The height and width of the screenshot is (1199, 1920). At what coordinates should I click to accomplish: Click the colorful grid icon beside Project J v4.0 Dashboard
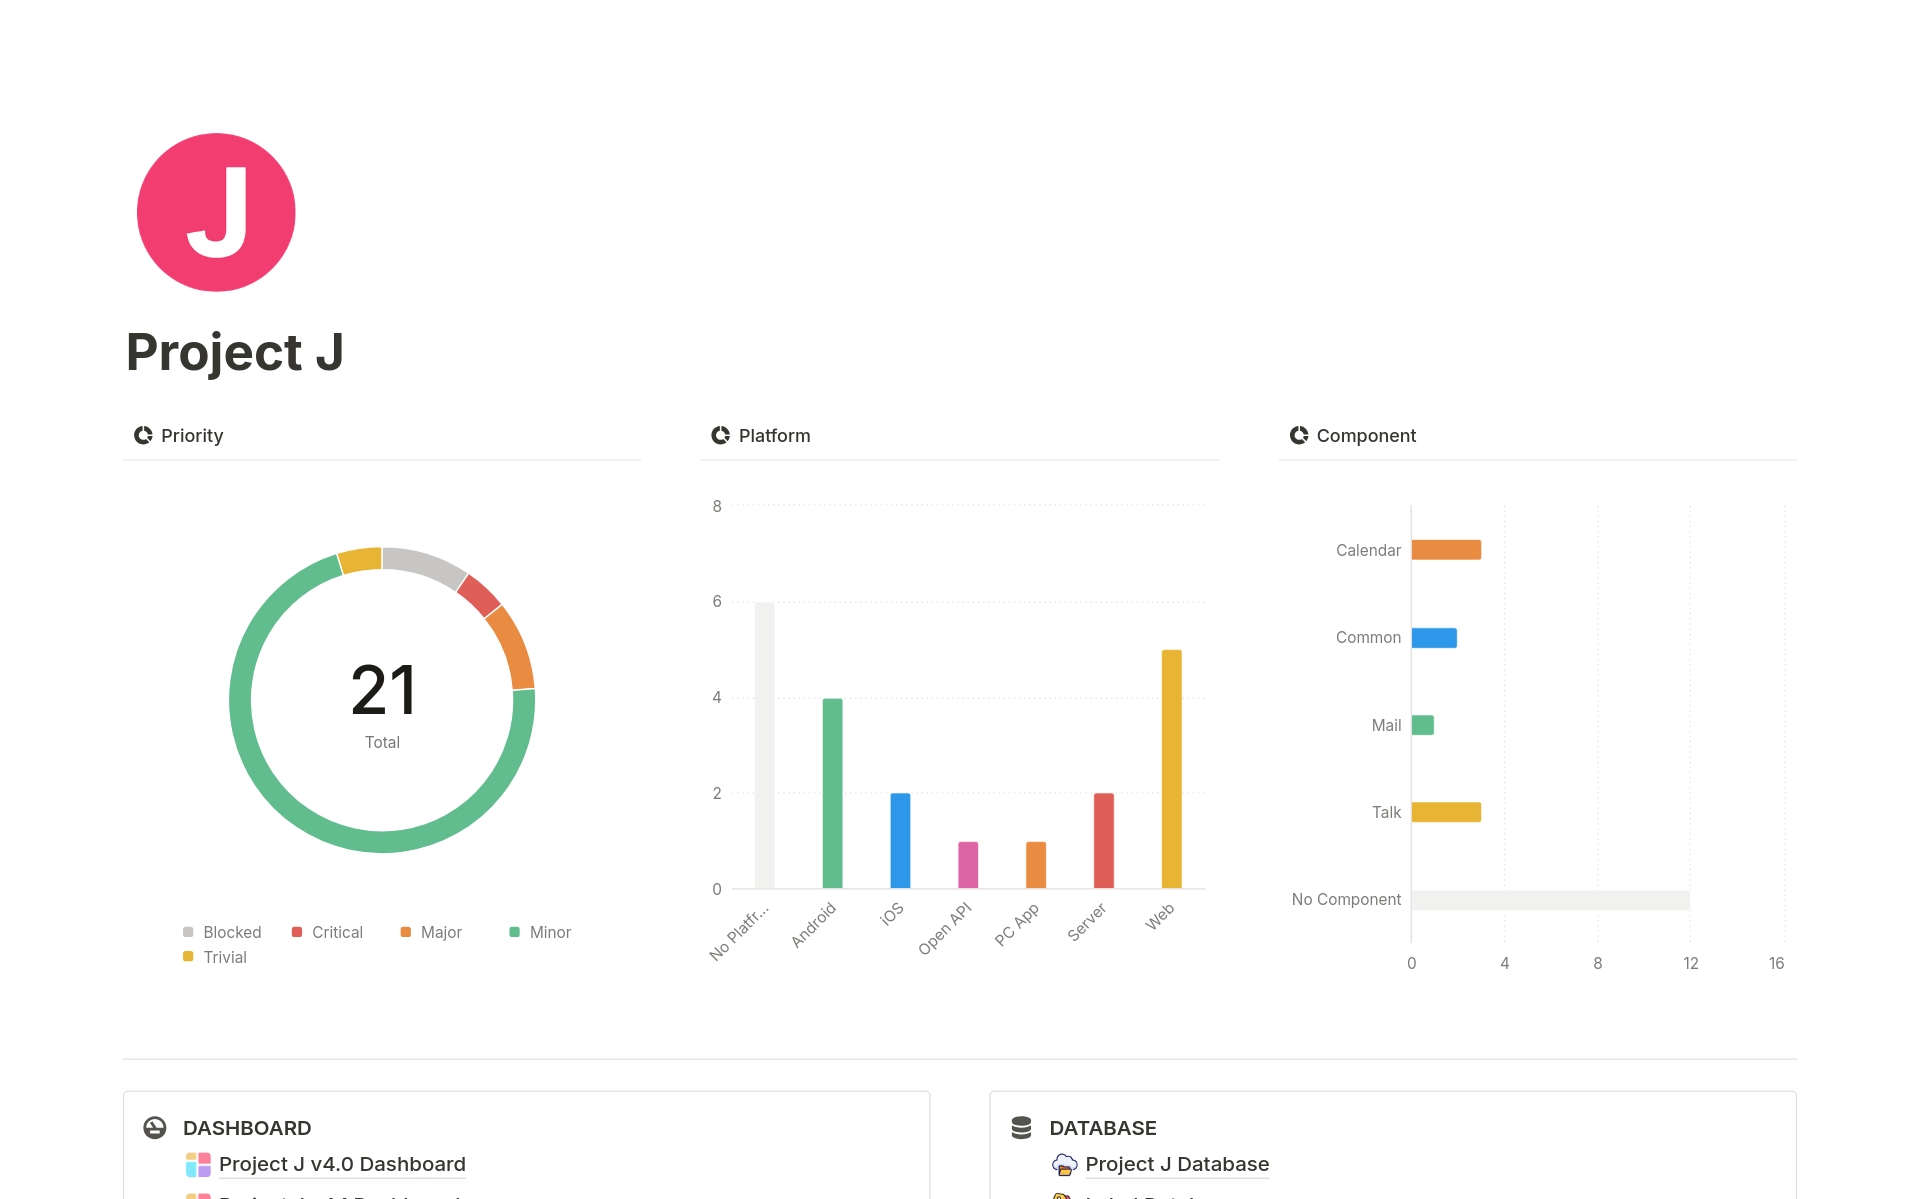pos(198,1164)
